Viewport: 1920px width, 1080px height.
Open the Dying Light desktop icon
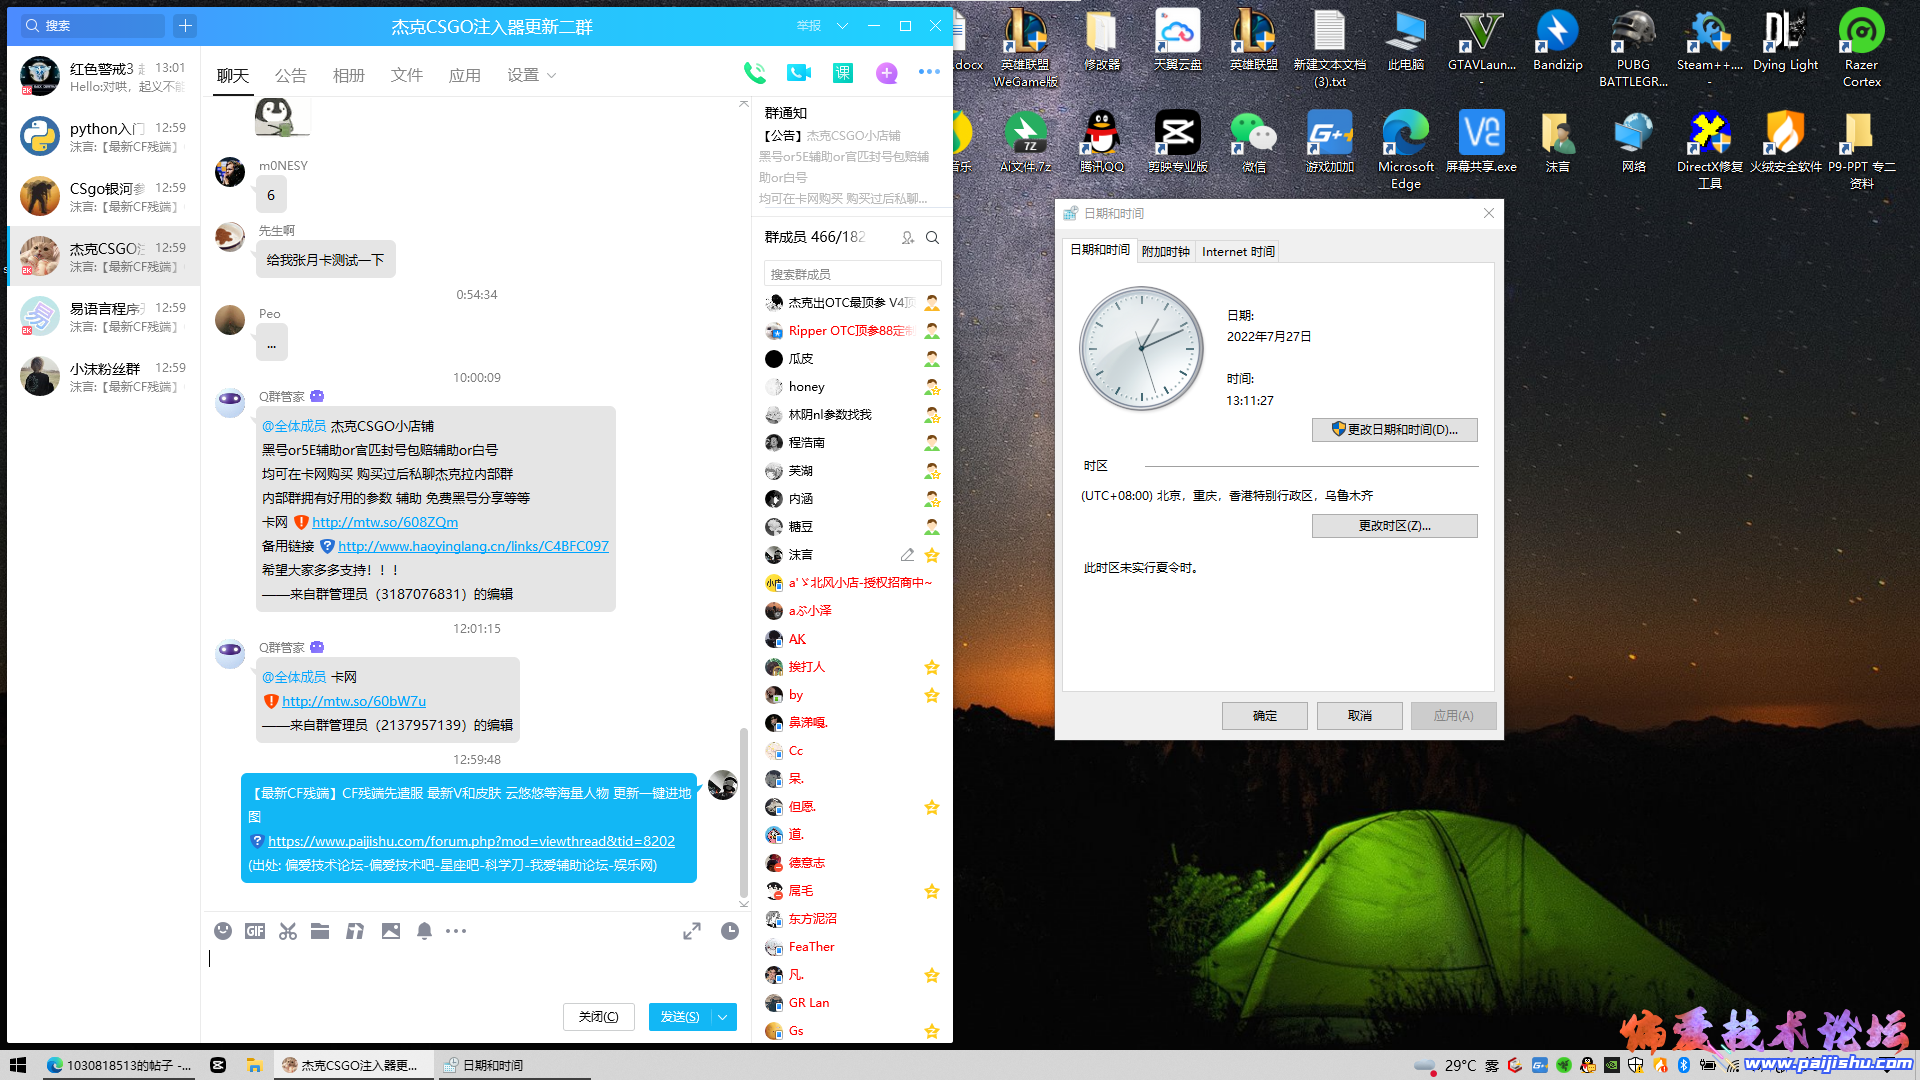pos(1785,40)
